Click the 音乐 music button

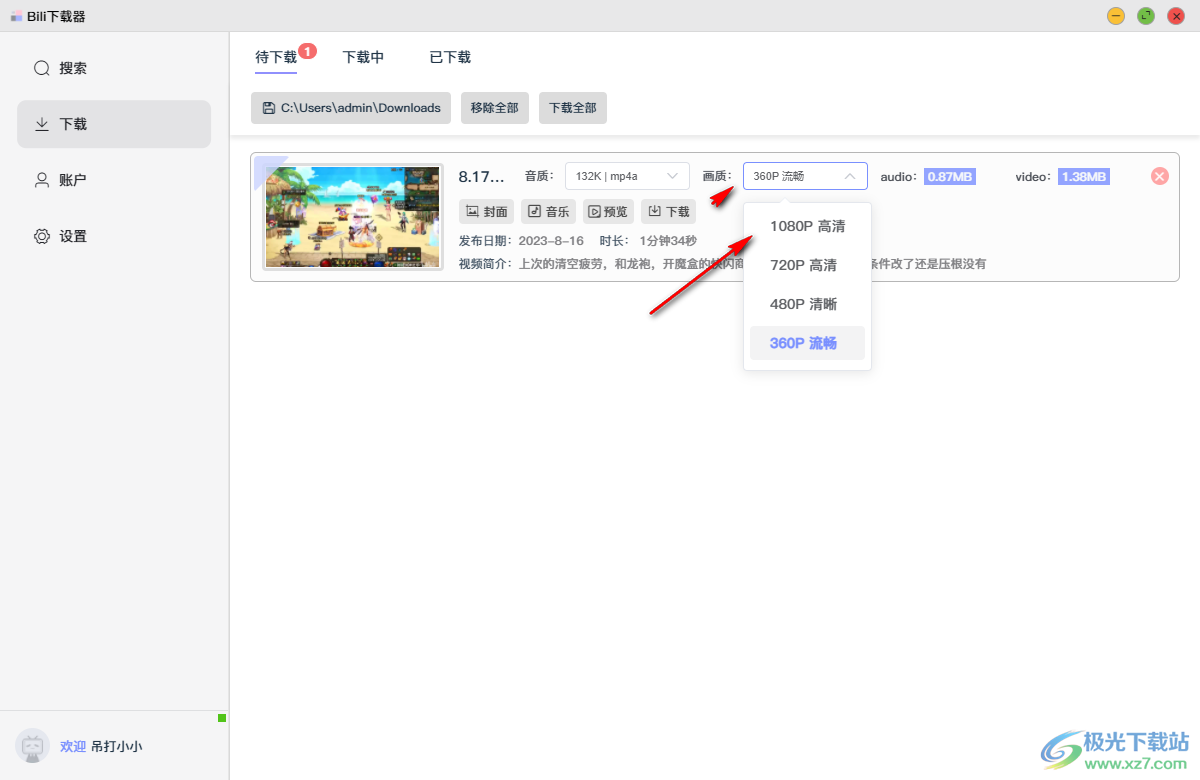(548, 211)
